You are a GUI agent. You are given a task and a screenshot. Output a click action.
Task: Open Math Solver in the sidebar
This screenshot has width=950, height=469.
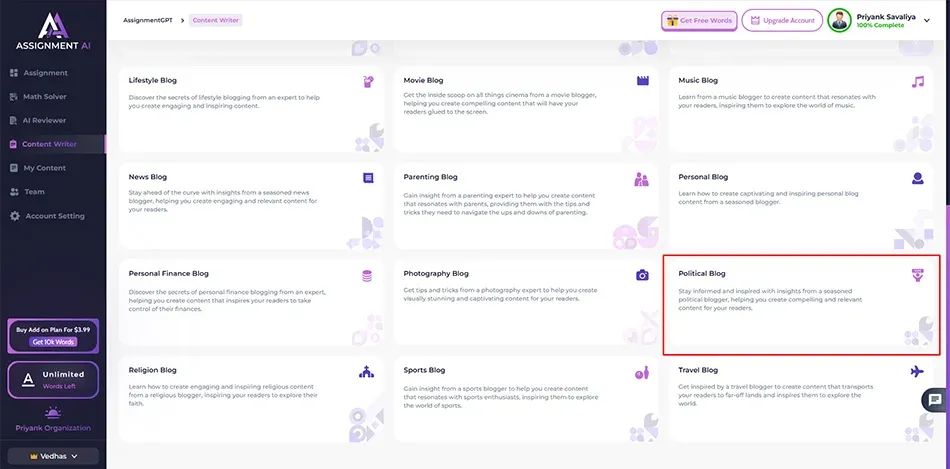(44, 96)
